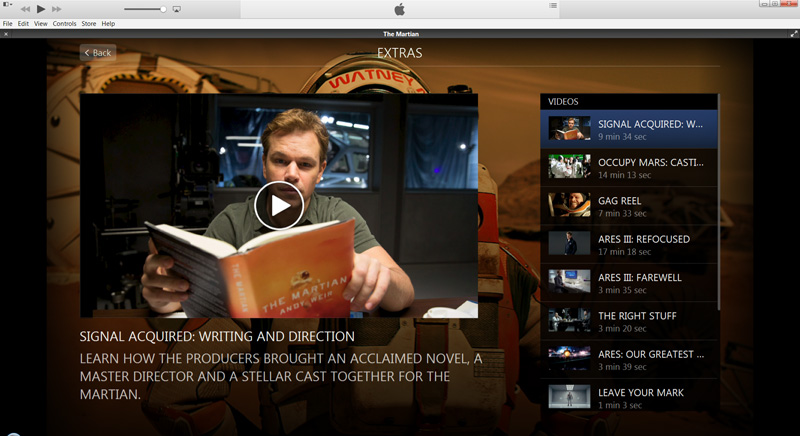The image size is (800, 436).
Task: Click 'ARES: OUR GREATEST ...' title
Action: [x=651, y=354]
